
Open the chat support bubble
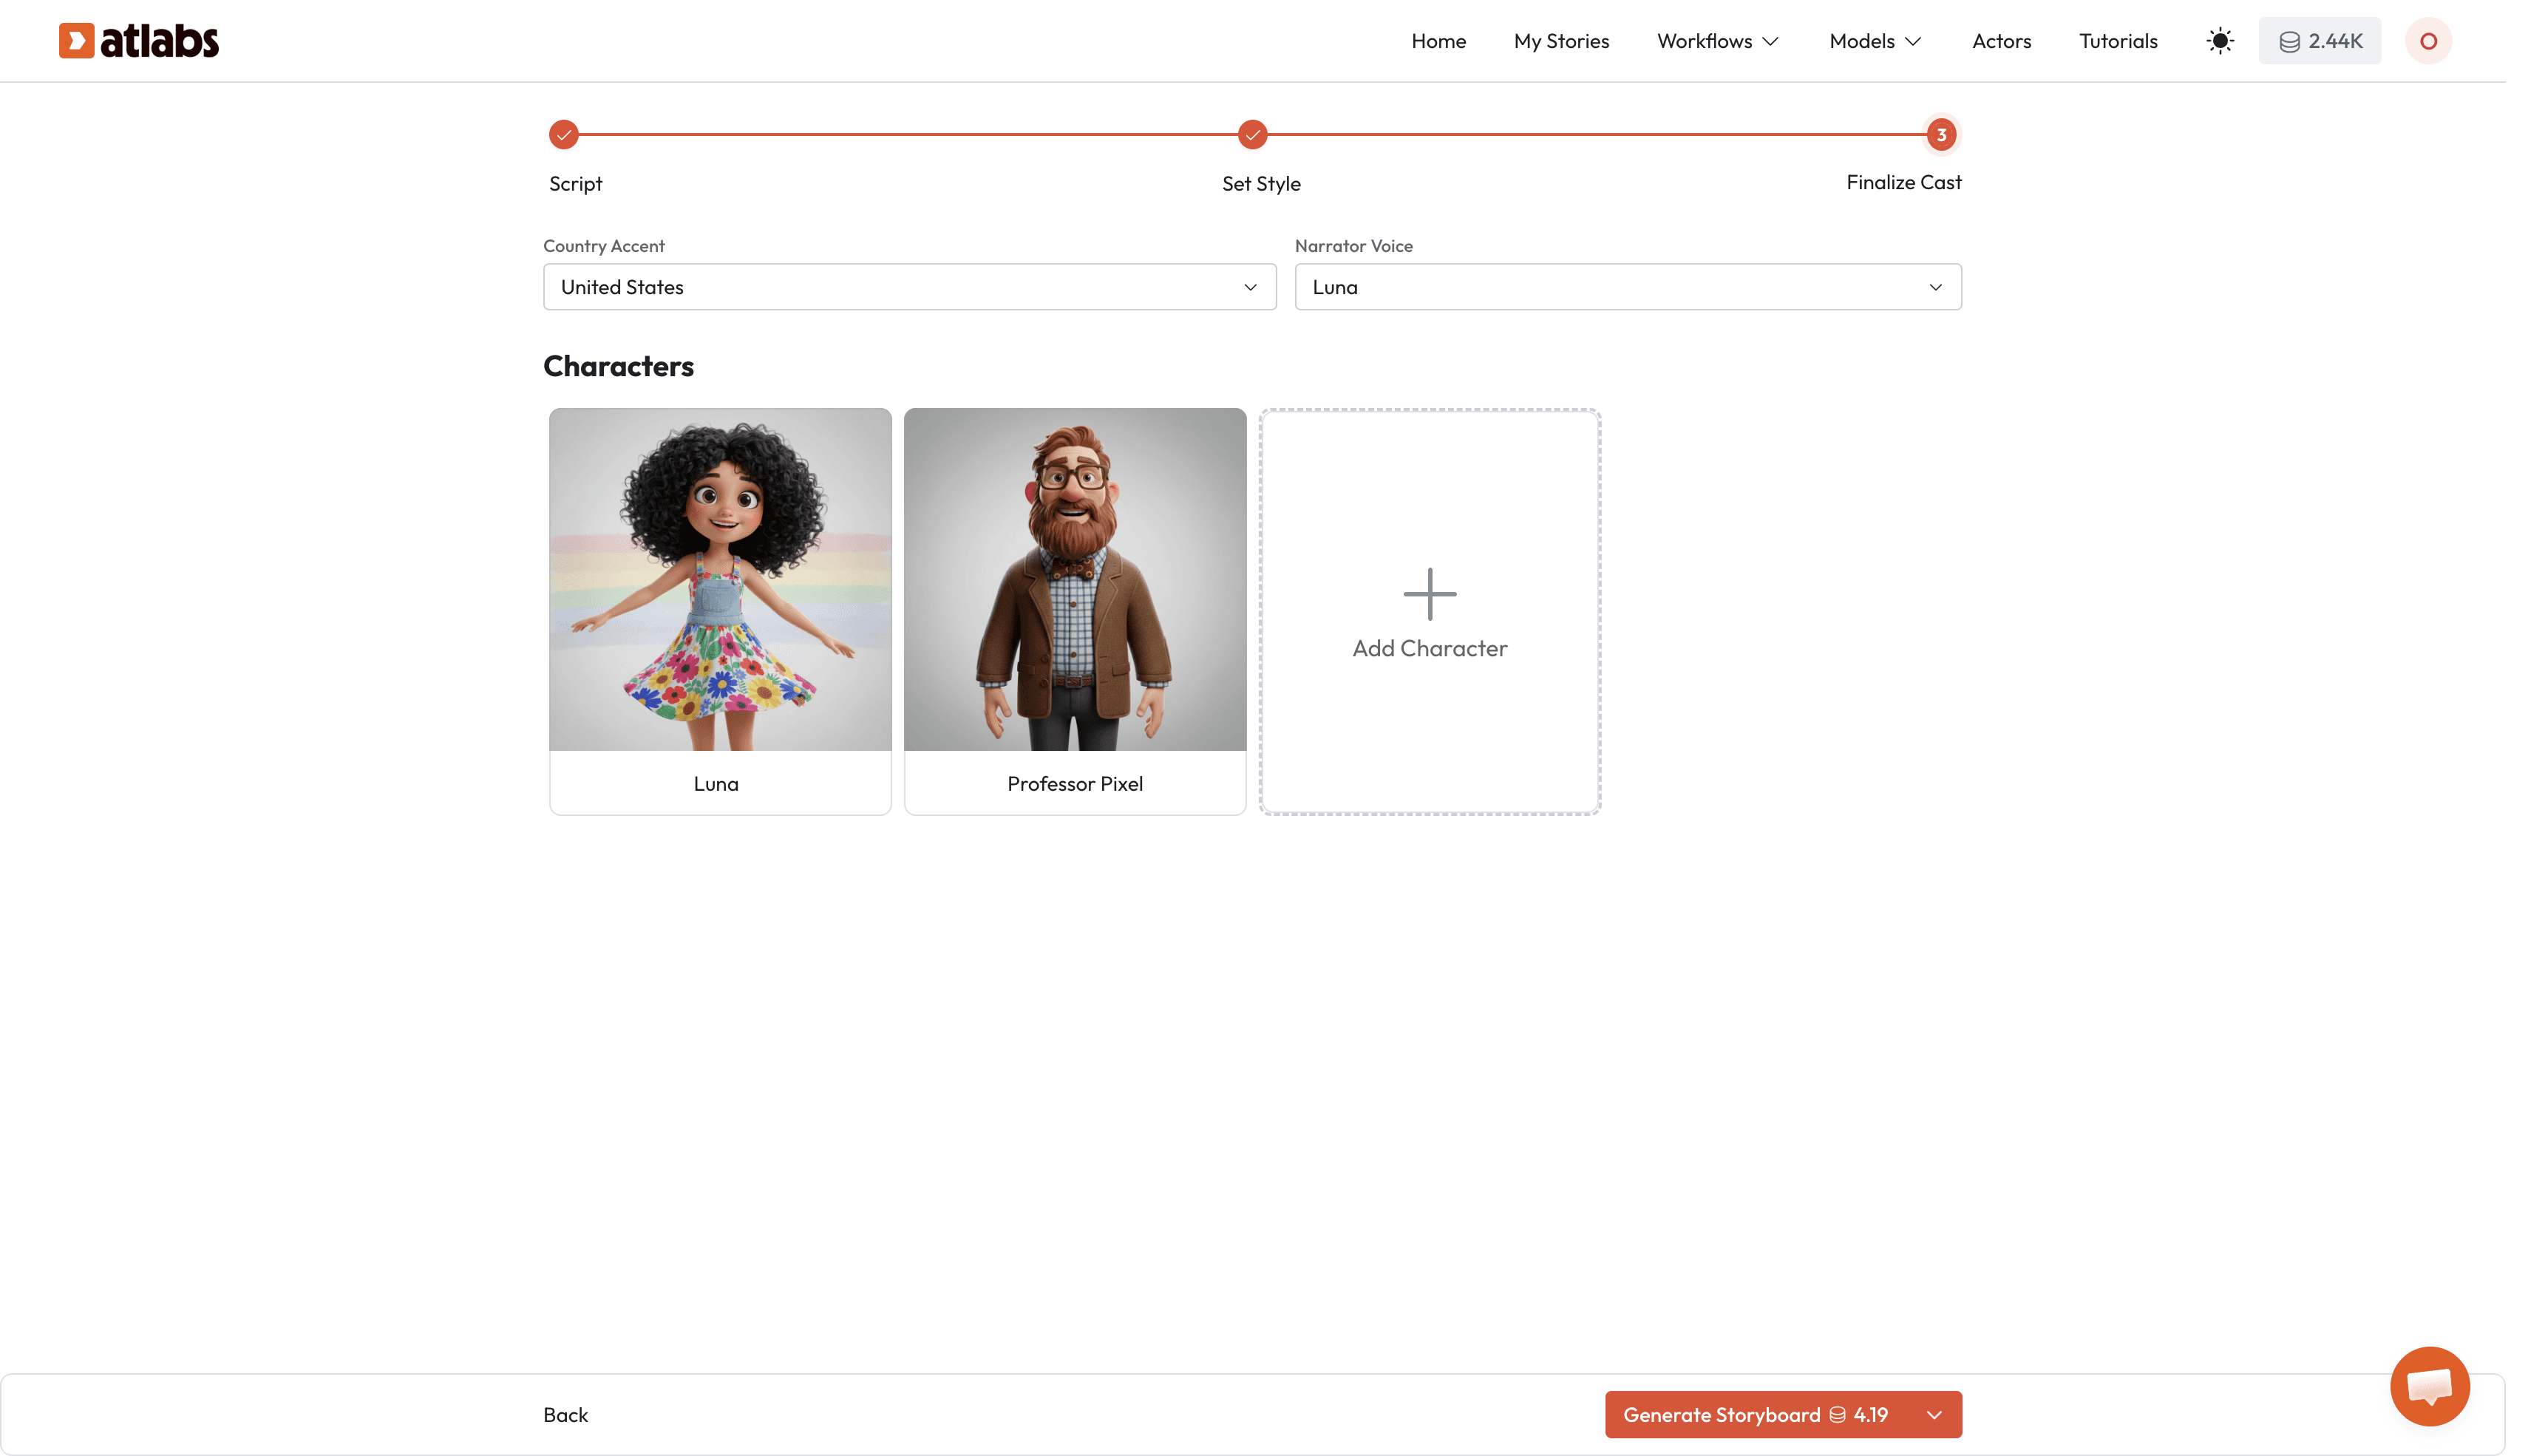point(2428,1386)
